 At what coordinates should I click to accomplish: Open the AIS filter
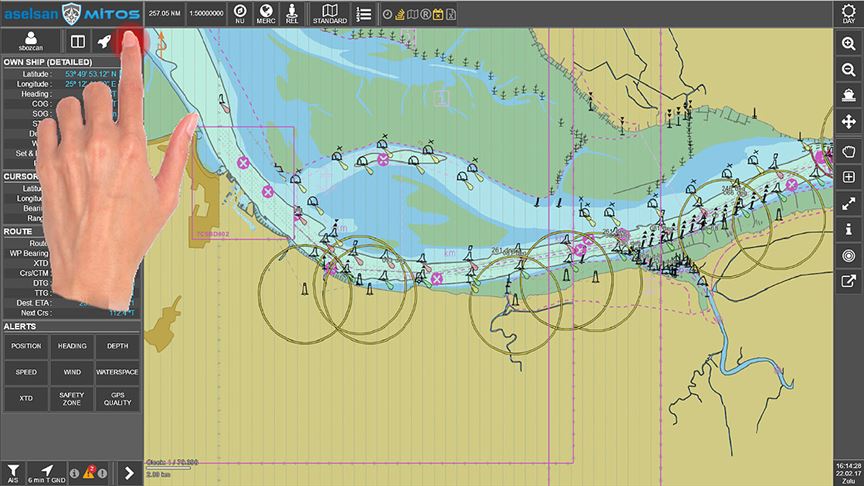coord(13,472)
